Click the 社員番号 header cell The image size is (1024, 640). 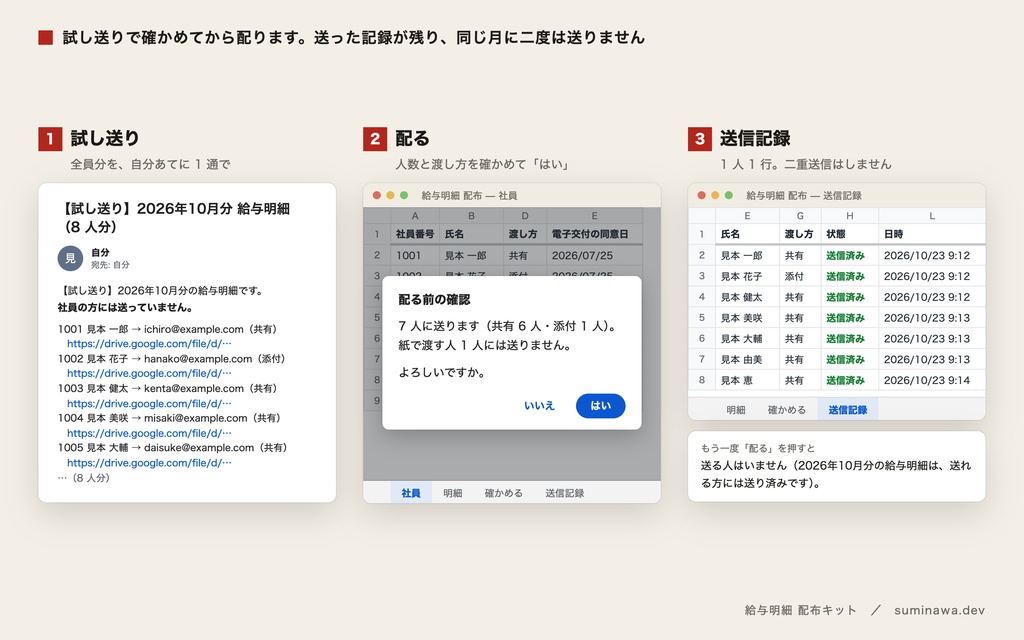click(415, 234)
